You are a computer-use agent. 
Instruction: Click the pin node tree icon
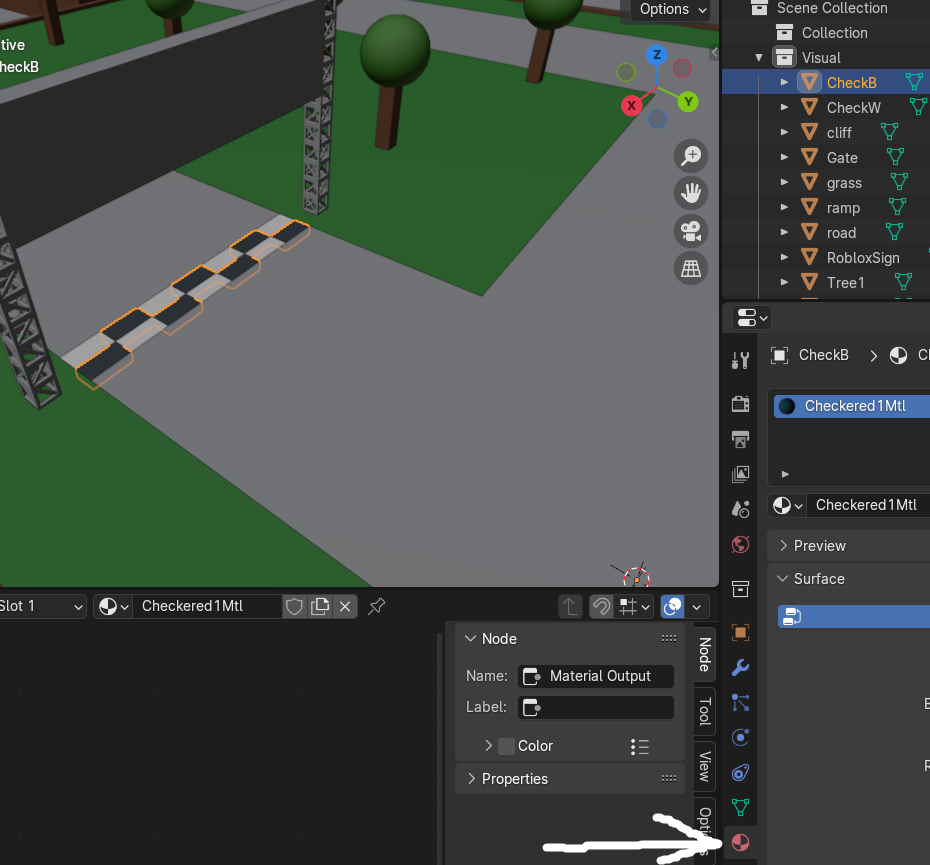pyautogui.click(x=377, y=606)
